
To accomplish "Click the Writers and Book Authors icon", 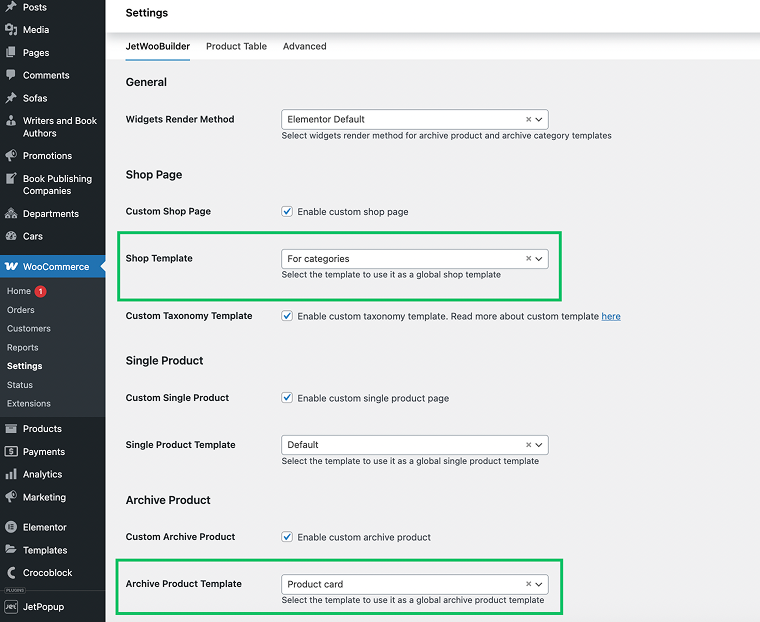I will pyautogui.click(x=11, y=121).
